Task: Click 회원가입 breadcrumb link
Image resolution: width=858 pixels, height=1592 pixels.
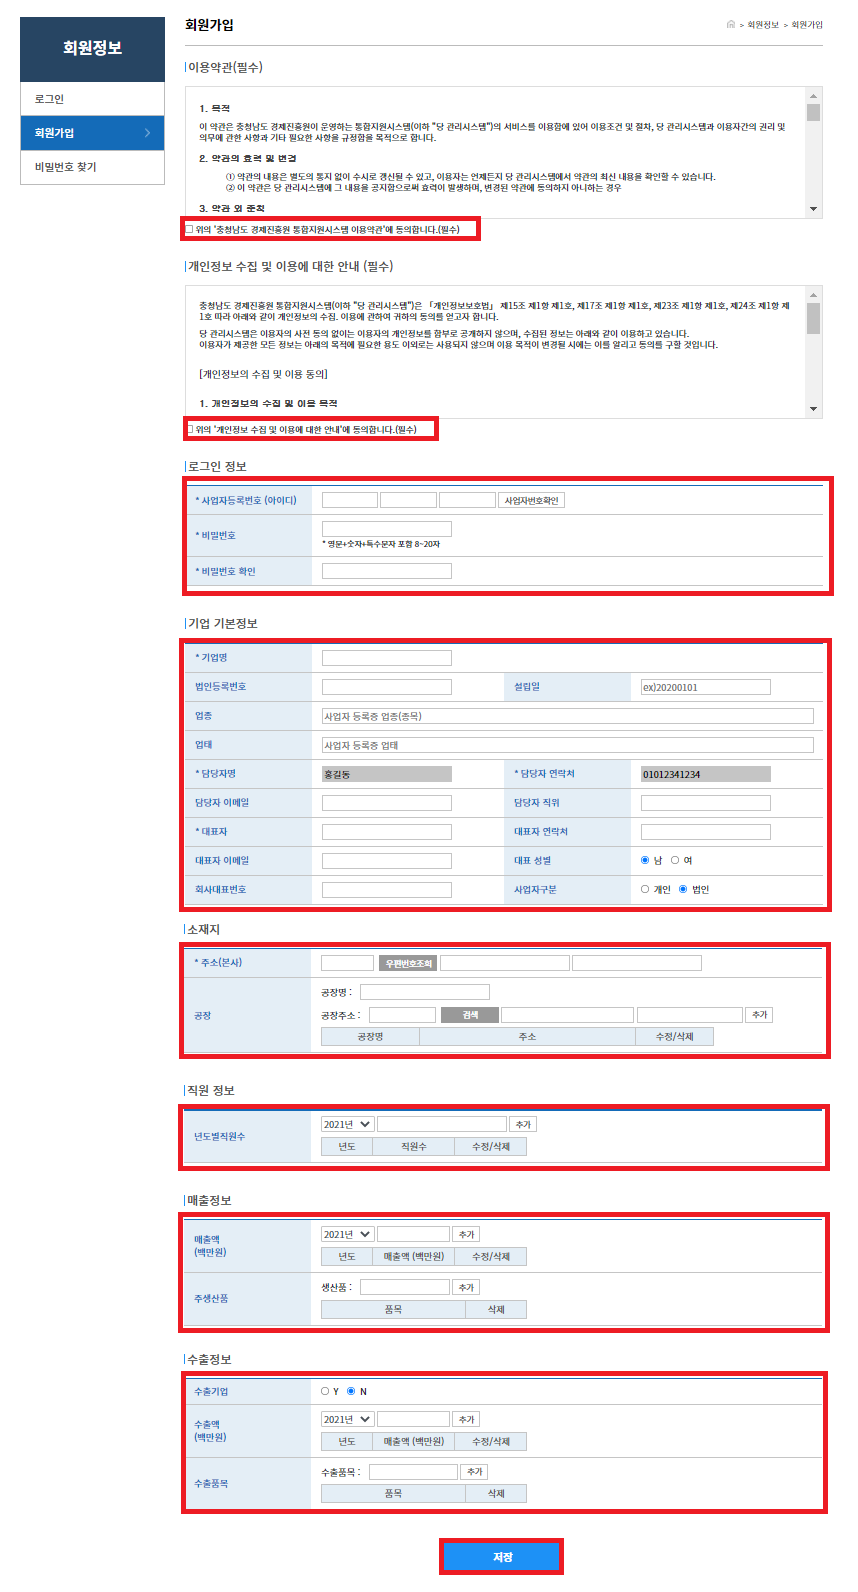Action: point(807,25)
